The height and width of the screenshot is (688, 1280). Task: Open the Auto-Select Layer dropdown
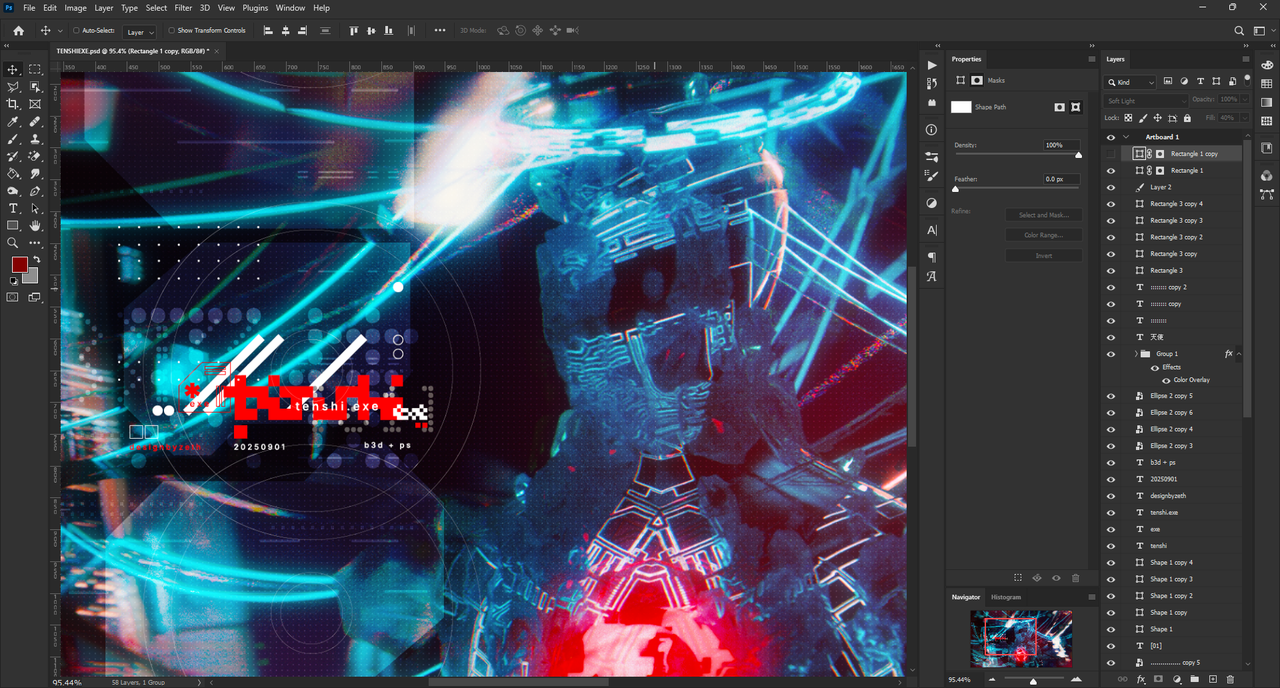point(140,32)
